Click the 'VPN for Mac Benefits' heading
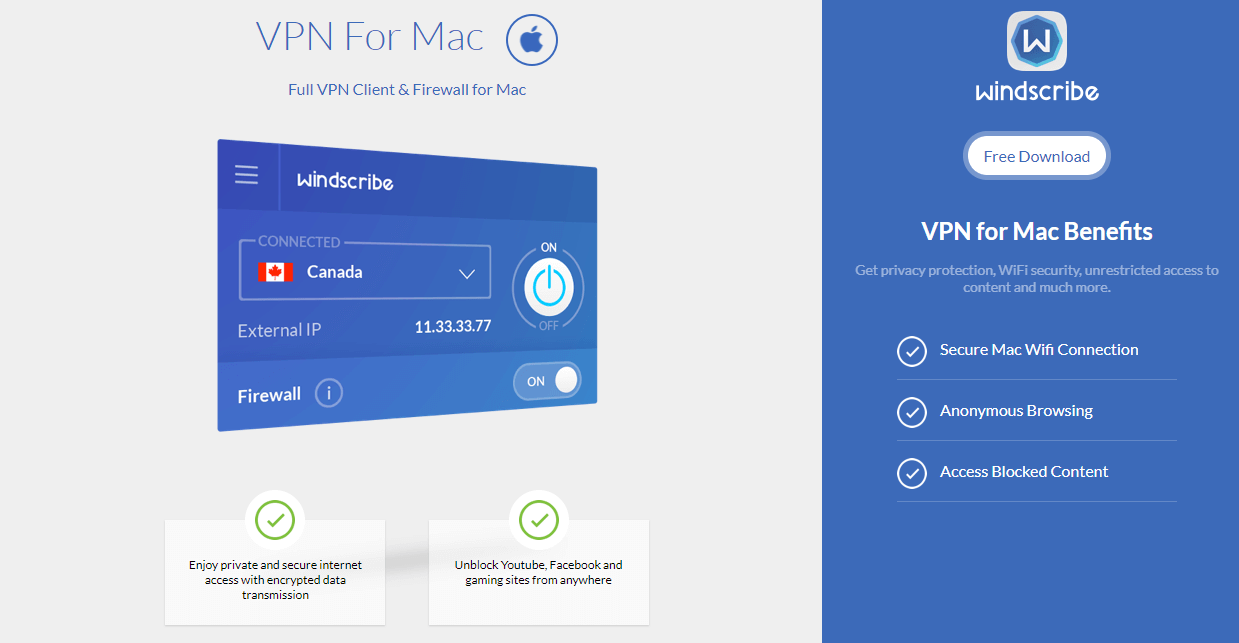Image resolution: width=1239 pixels, height=643 pixels. [1037, 231]
